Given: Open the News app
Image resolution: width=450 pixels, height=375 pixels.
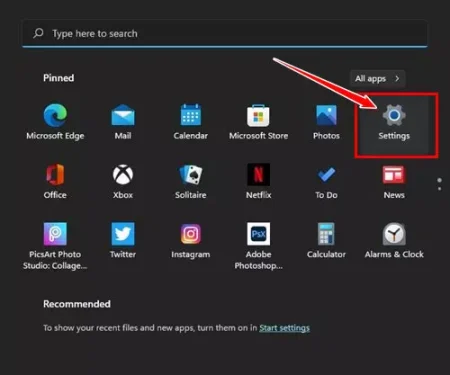Looking at the screenshot, I should click(394, 182).
